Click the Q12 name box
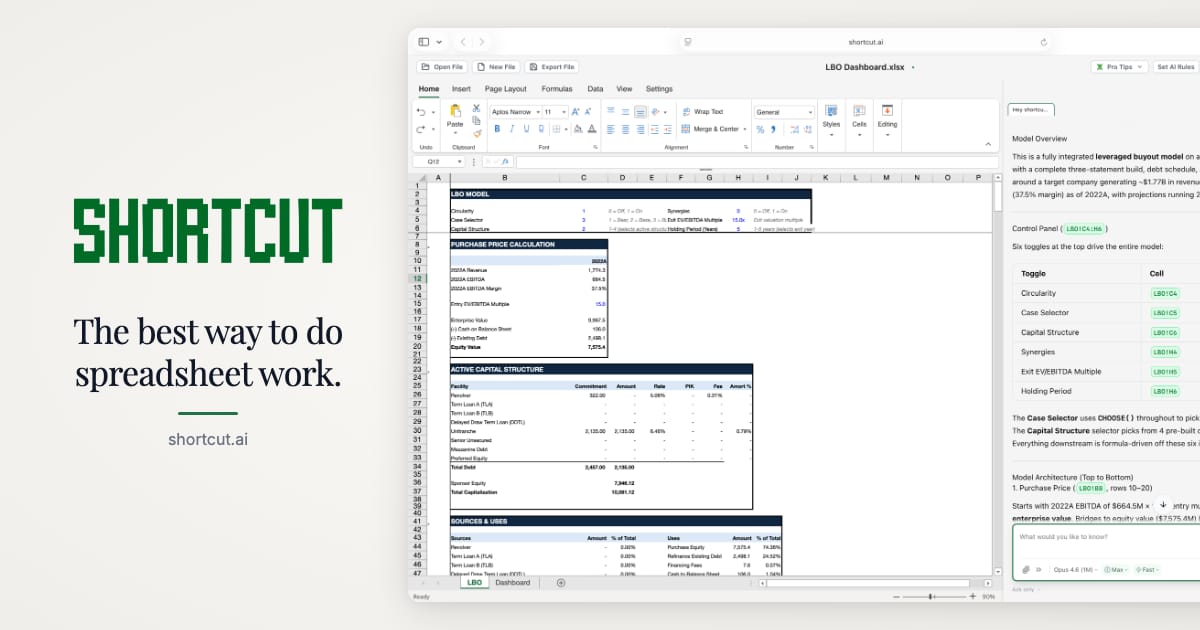1200x630 pixels. pyautogui.click(x=439, y=161)
